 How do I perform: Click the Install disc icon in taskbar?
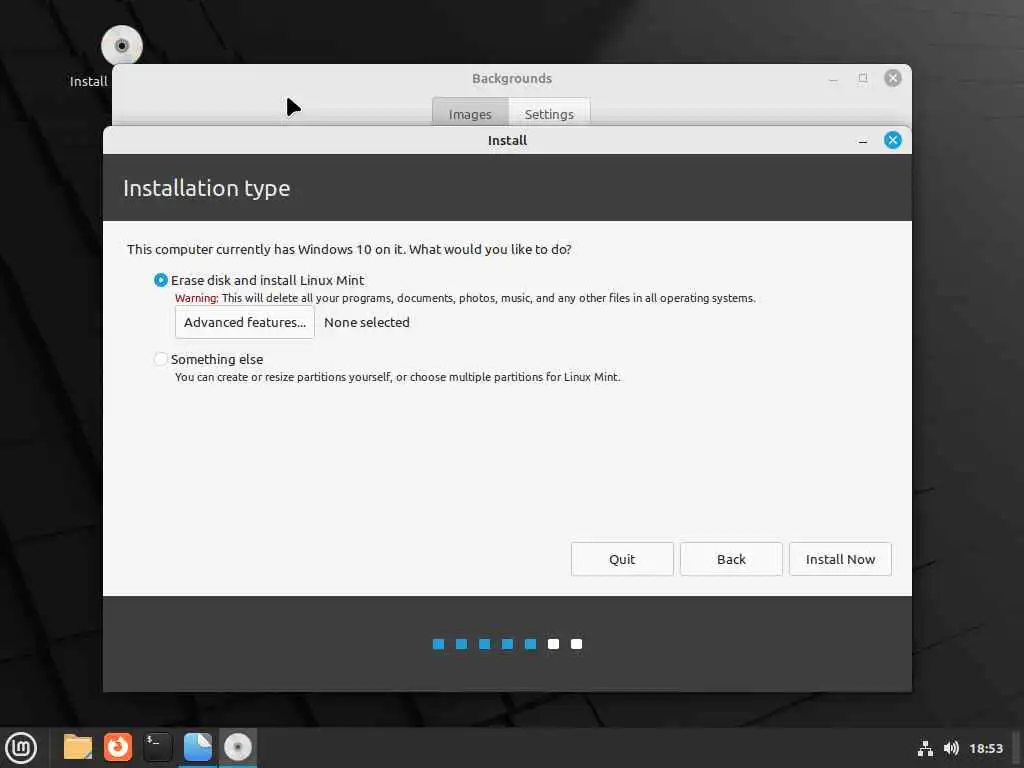[x=238, y=747]
